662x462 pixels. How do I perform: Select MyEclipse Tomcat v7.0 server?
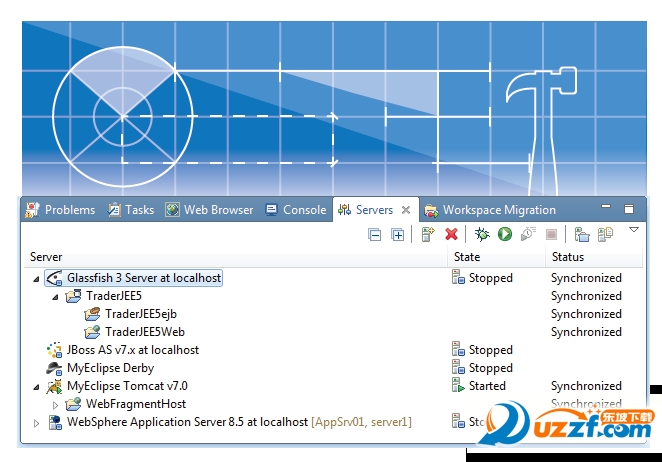coord(128,386)
